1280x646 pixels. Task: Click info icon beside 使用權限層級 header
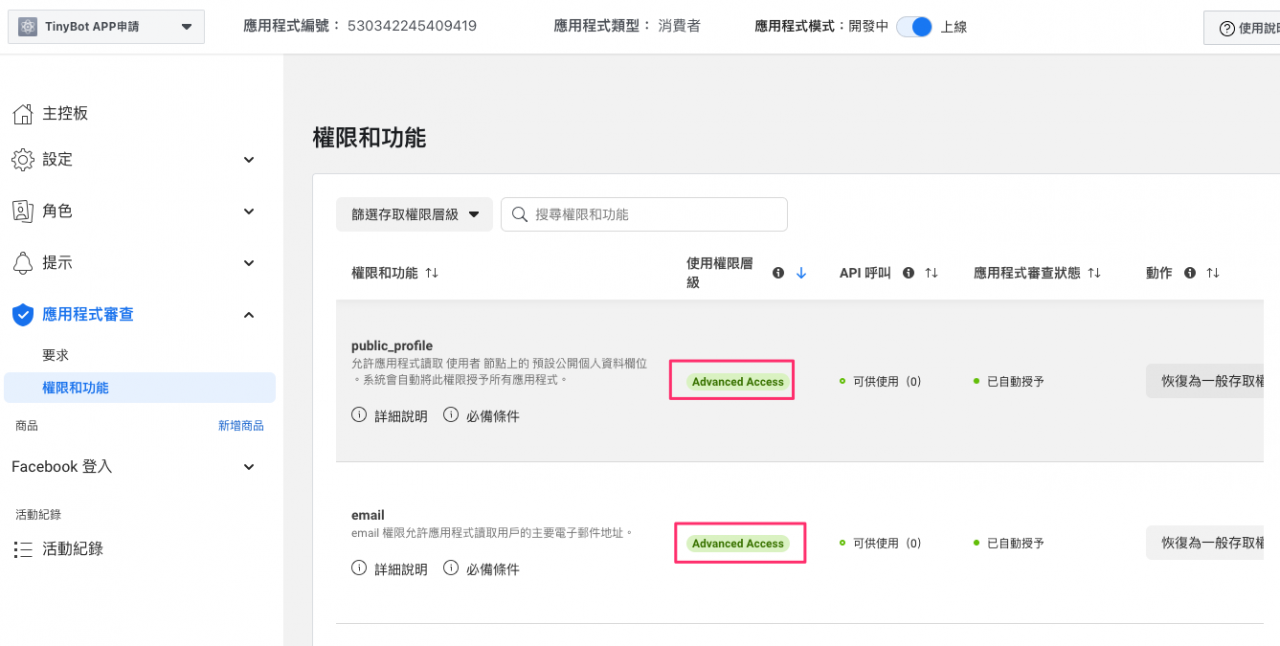point(778,273)
